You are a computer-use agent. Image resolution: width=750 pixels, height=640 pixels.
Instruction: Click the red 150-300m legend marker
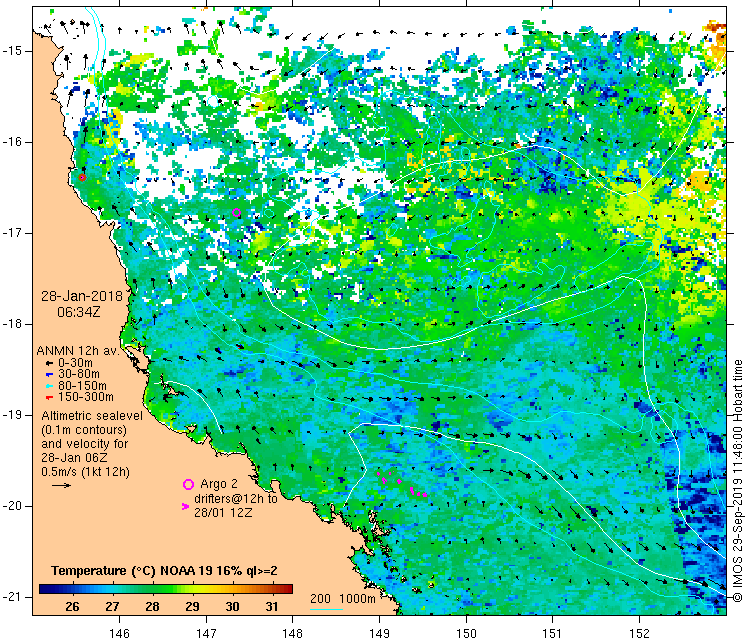pos(49,397)
